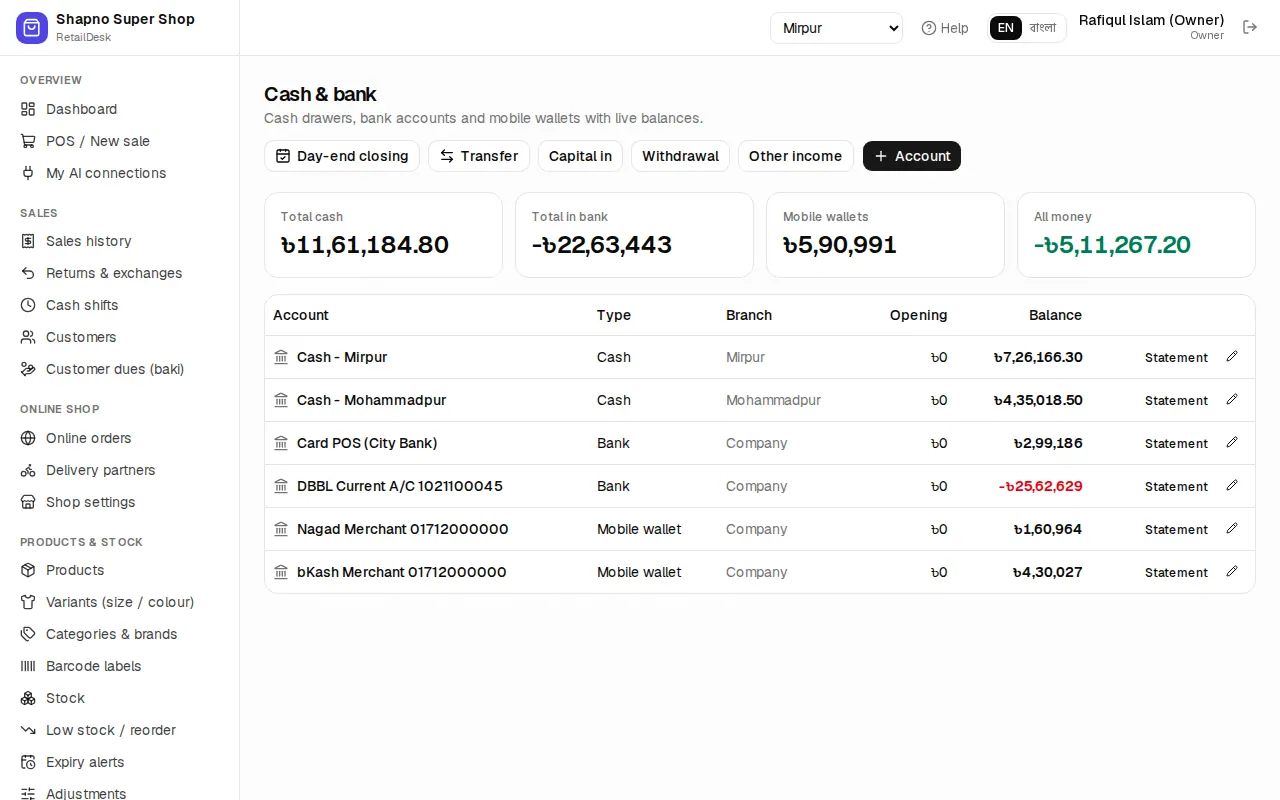Open Statement for Card POS (City Bank)
The height and width of the screenshot is (800, 1280).
pyautogui.click(x=1176, y=444)
